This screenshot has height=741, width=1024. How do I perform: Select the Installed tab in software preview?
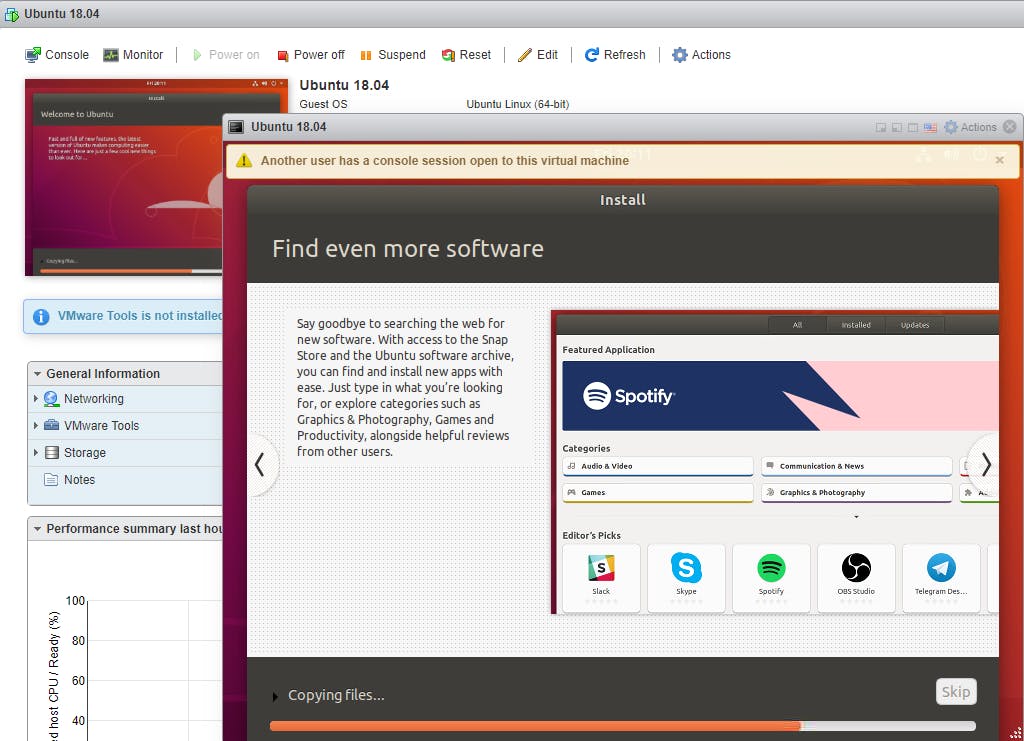click(856, 325)
